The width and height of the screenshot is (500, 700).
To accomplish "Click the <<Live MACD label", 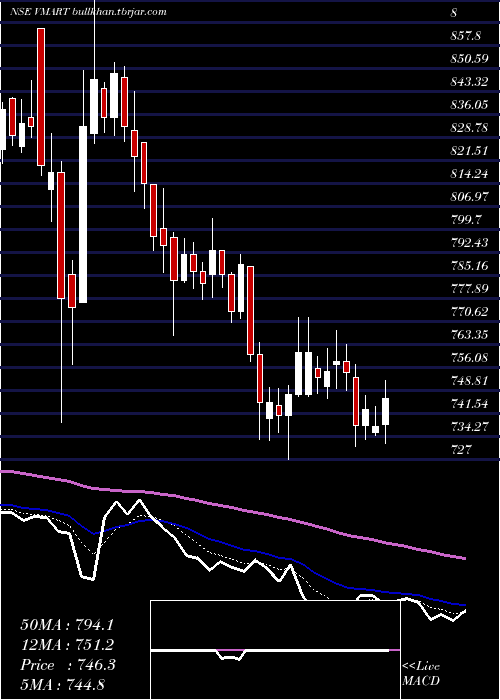I will (x=421, y=674).
